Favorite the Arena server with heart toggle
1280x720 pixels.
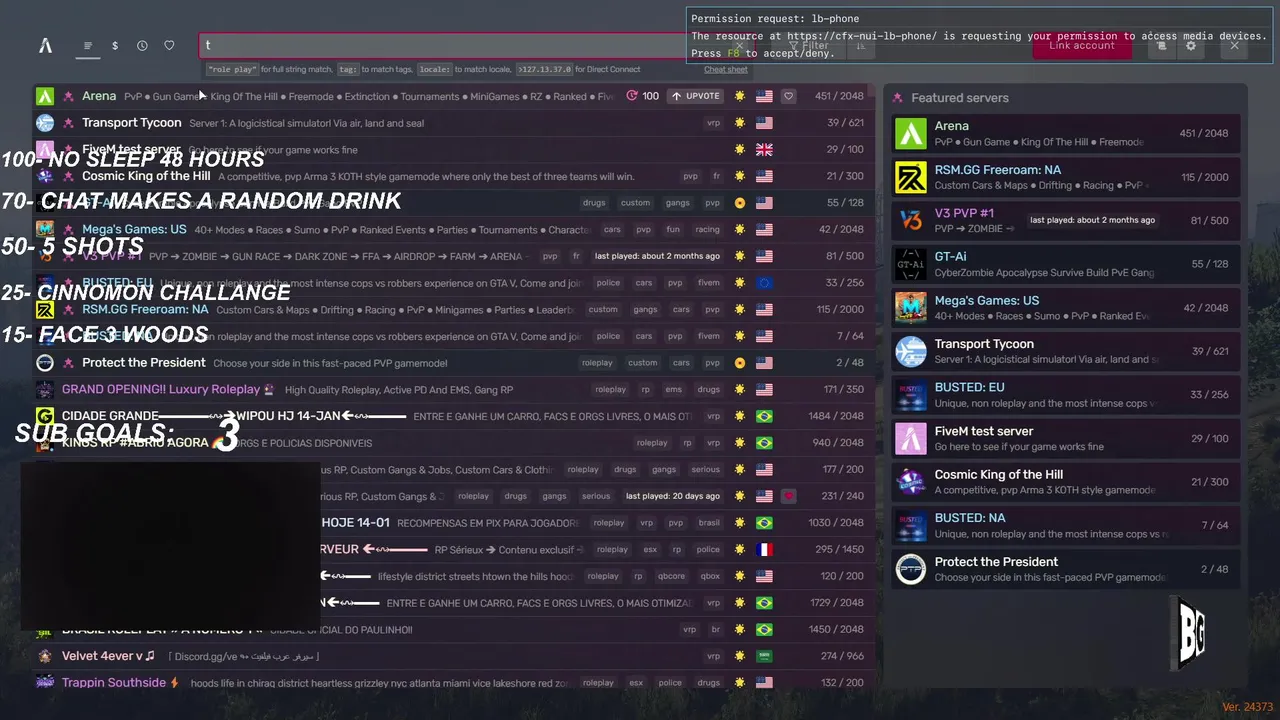point(789,96)
